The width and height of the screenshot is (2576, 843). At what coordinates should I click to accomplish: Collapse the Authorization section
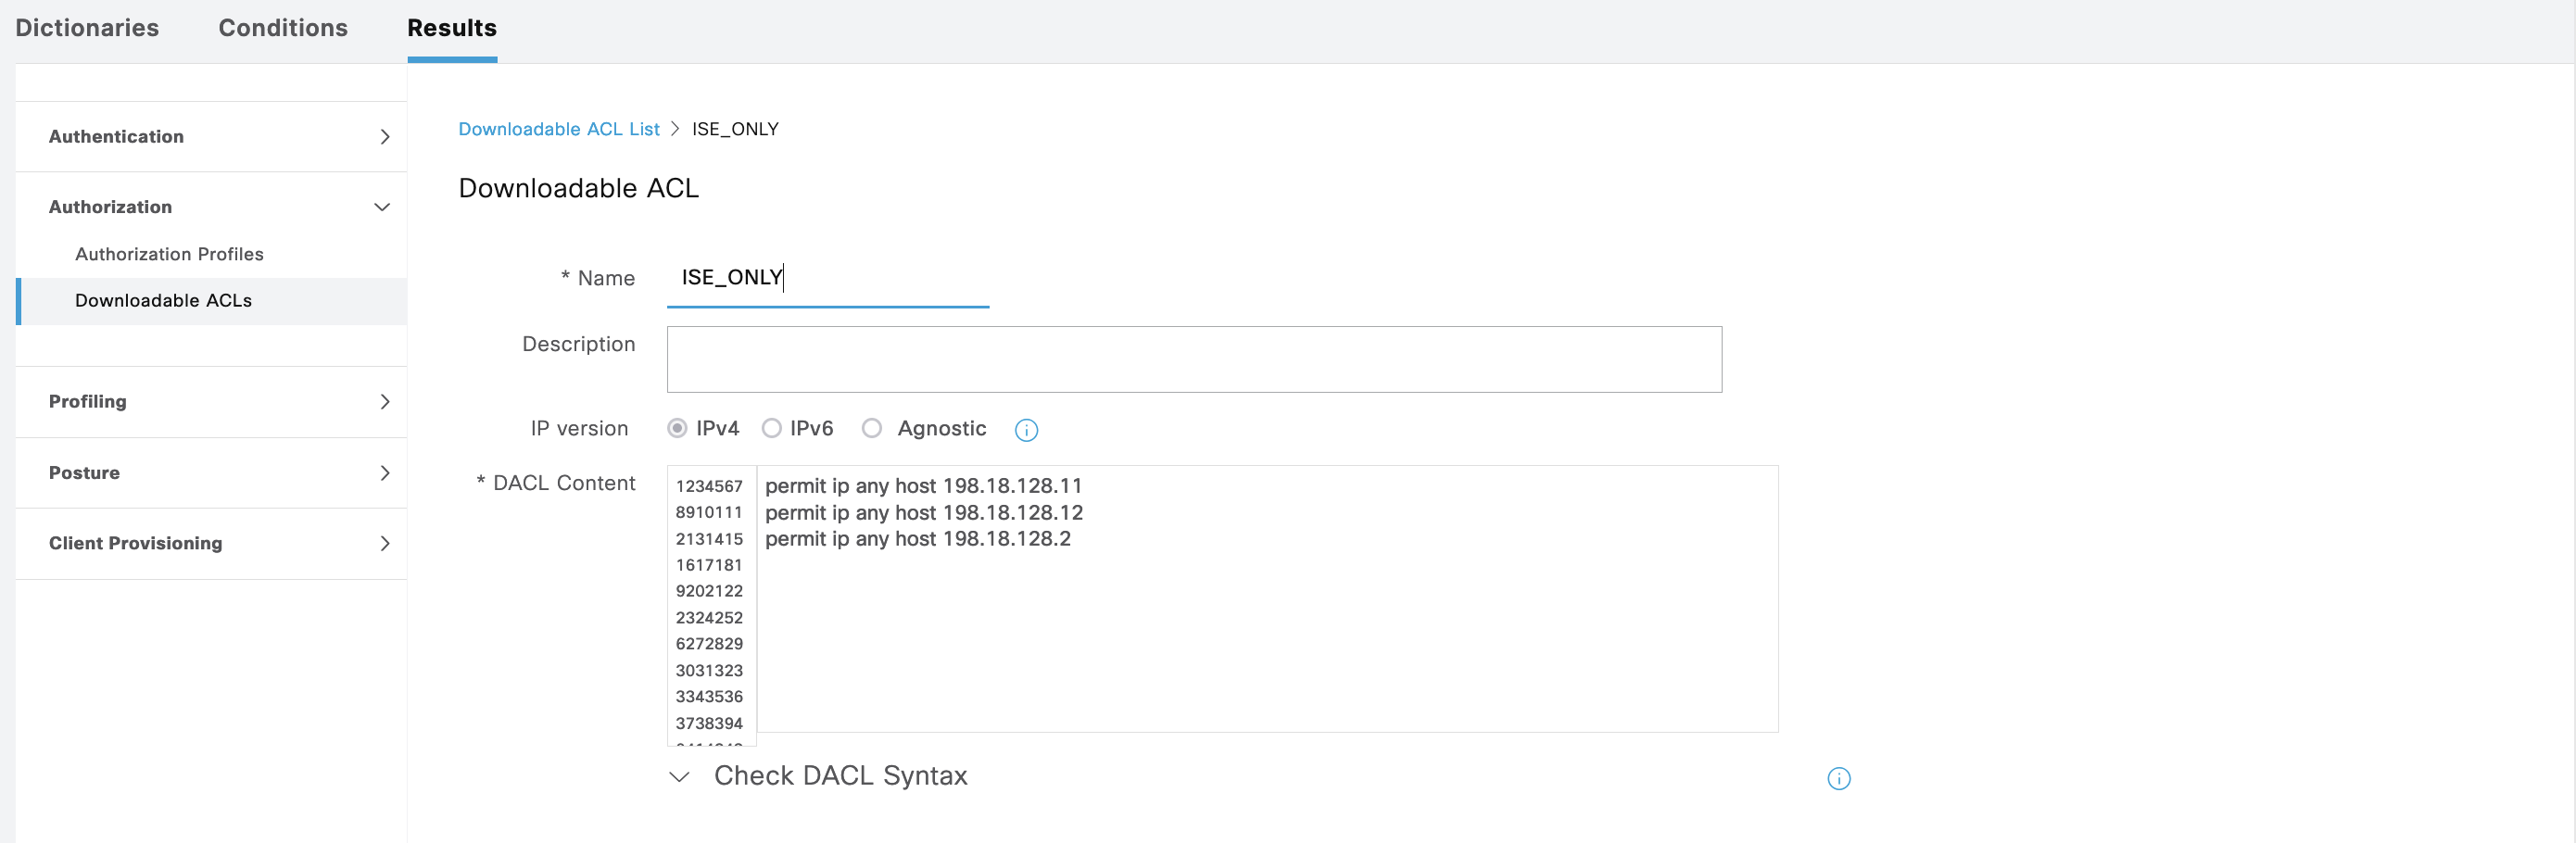click(381, 207)
